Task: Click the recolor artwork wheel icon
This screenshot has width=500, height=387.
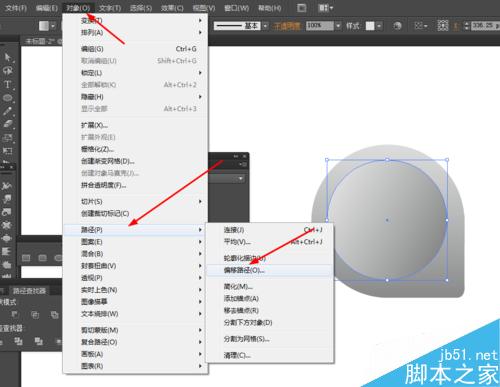Action: click(397, 26)
